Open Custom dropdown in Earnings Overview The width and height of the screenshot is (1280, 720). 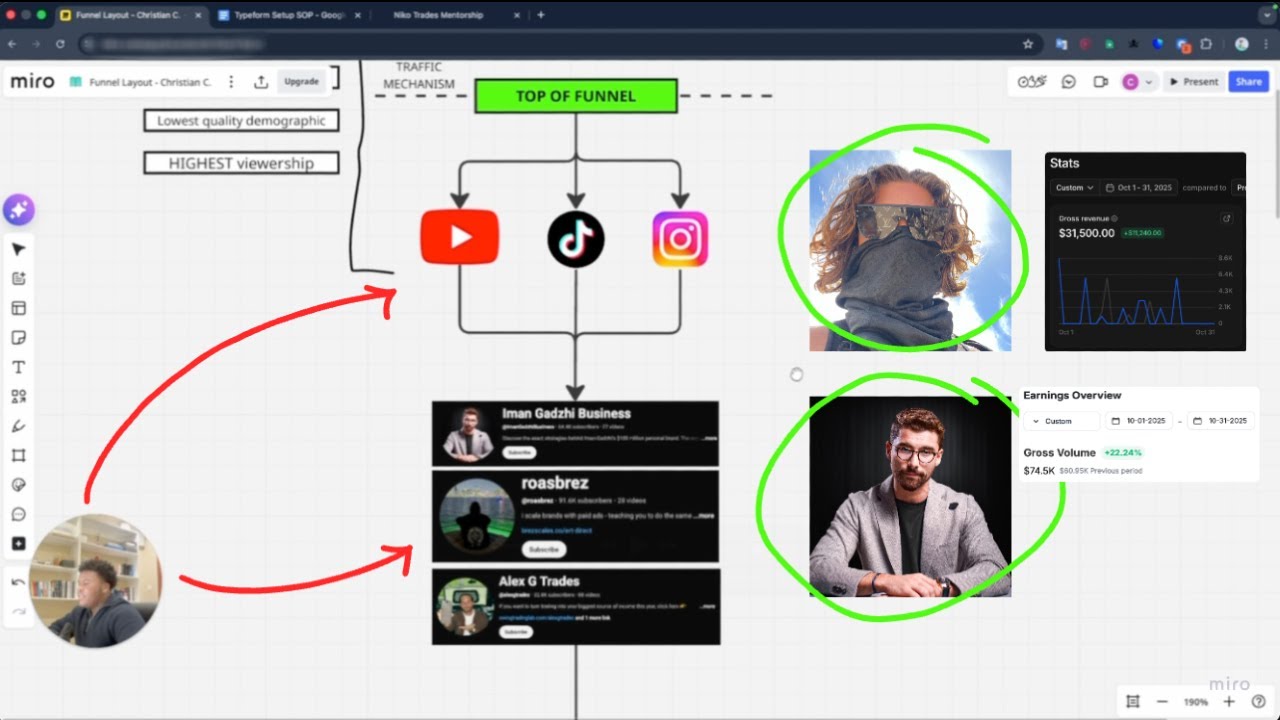tap(1062, 421)
